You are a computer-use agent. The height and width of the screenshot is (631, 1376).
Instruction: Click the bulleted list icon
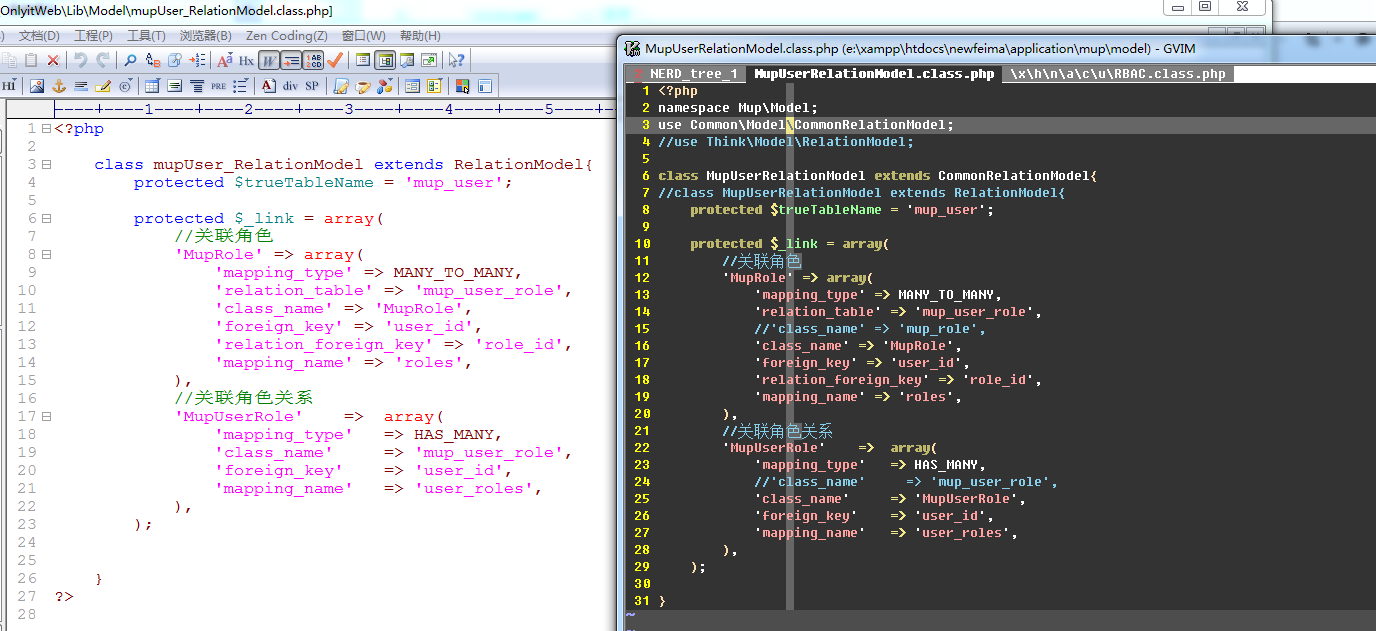[x=241, y=86]
